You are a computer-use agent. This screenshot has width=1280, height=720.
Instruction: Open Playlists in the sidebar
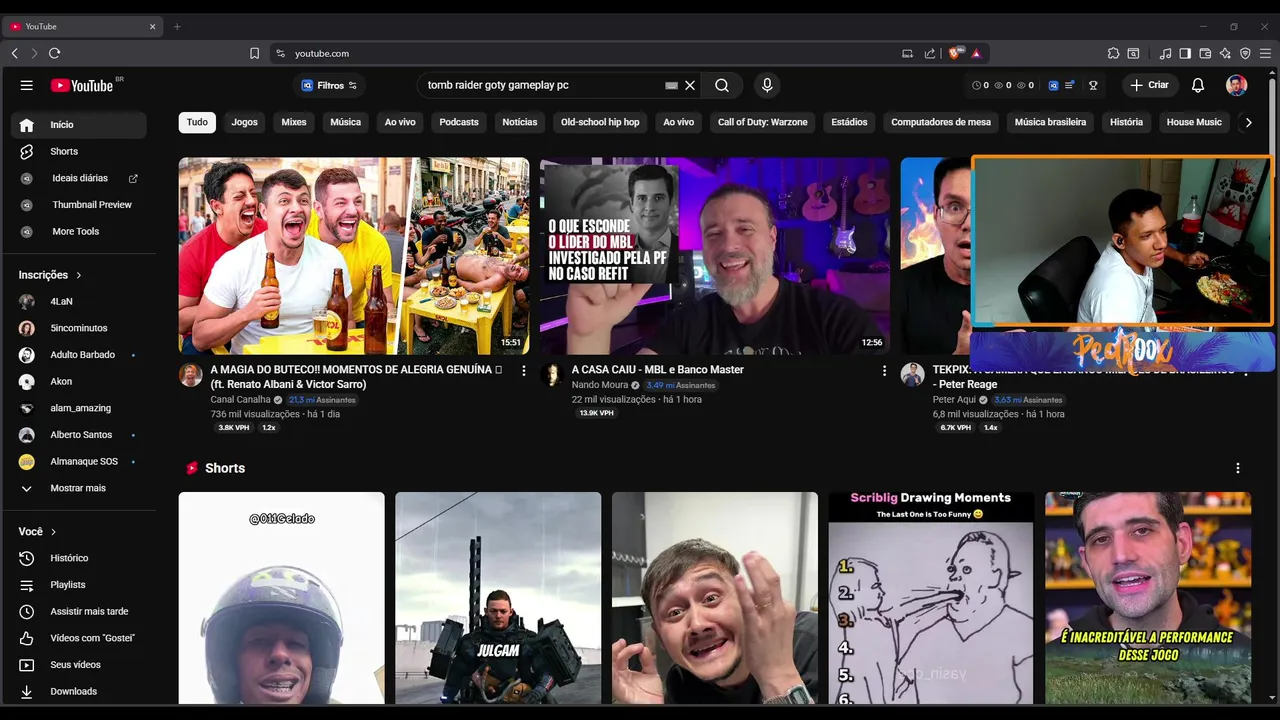pos(79,585)
